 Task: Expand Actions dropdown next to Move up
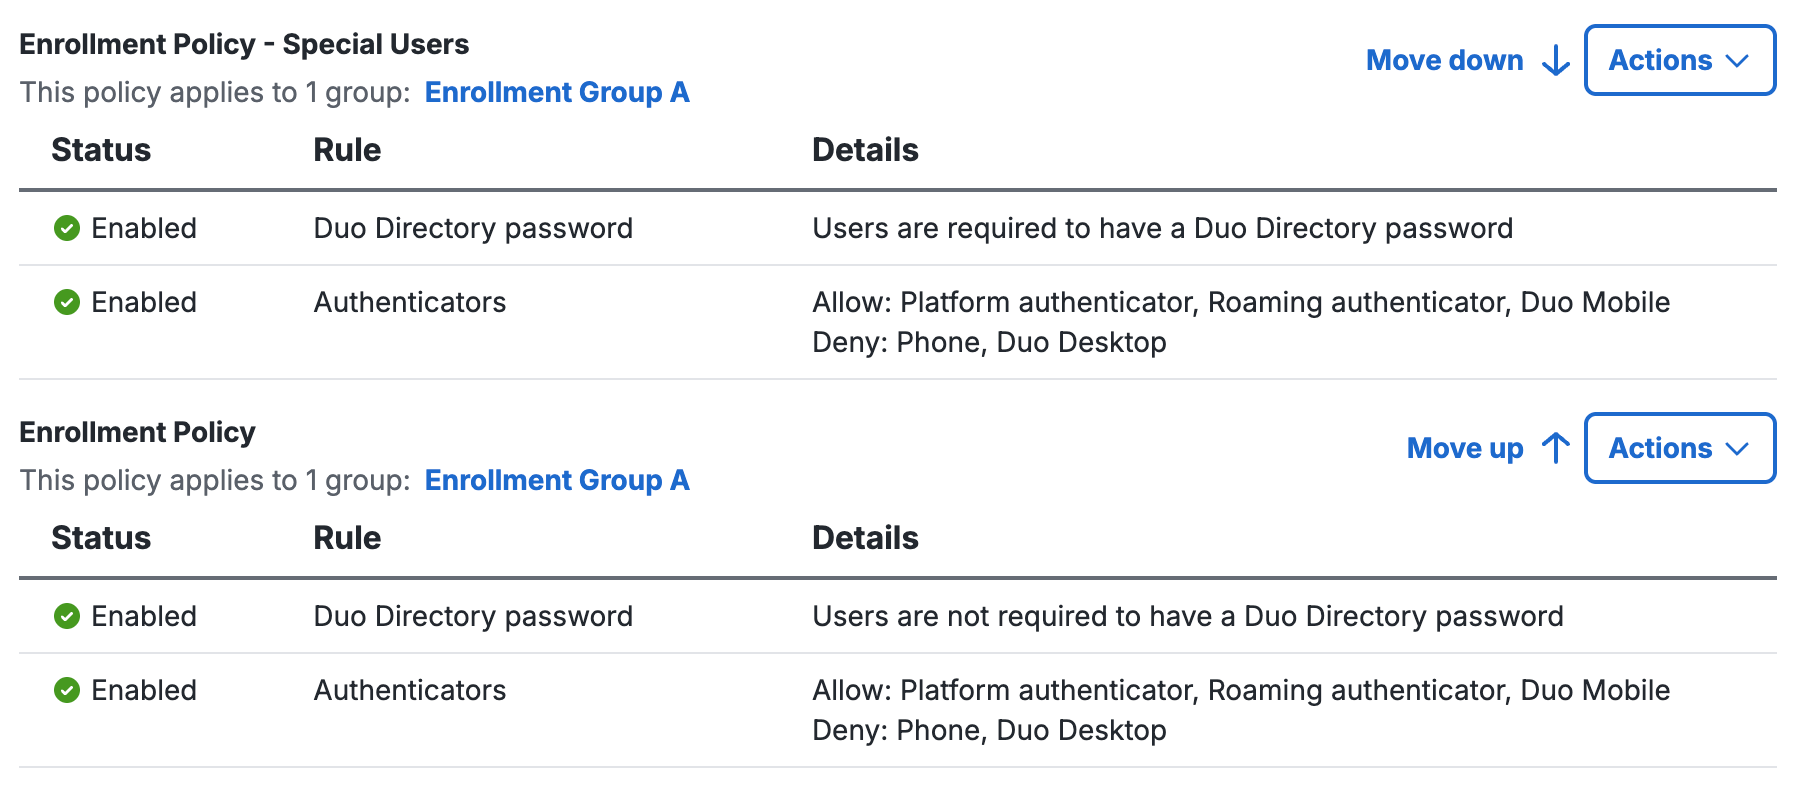(x=1679, y=448)
